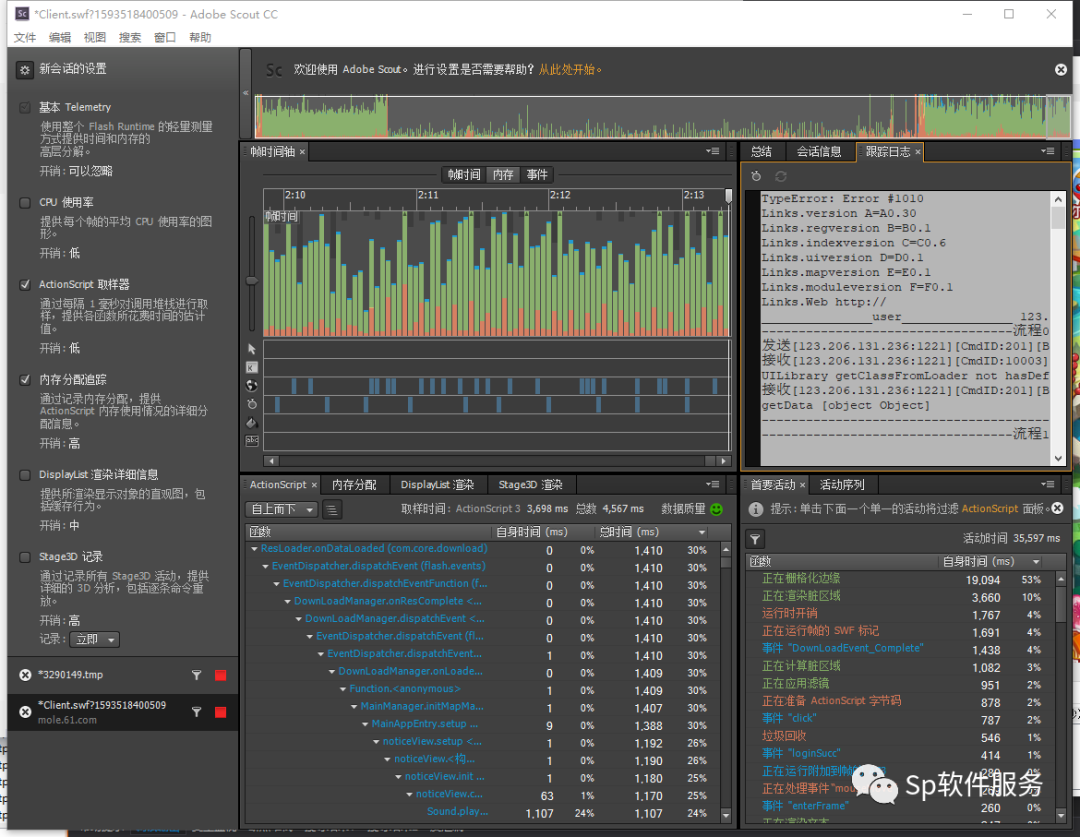
Task: Collapse the MainAppEntry.setup tree row
Action: [365, 724]
